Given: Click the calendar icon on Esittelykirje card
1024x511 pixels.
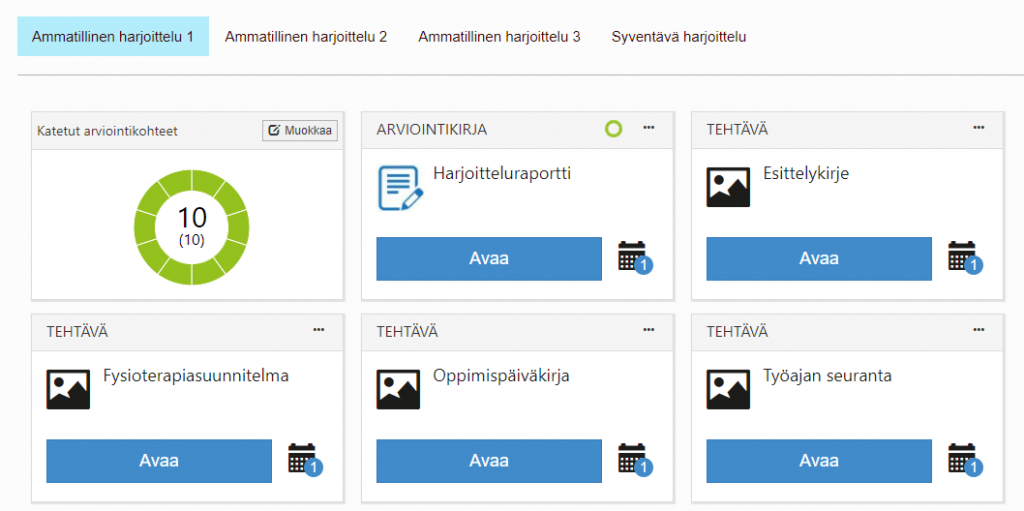Looking at the screenshot, I should coord(963,257).
